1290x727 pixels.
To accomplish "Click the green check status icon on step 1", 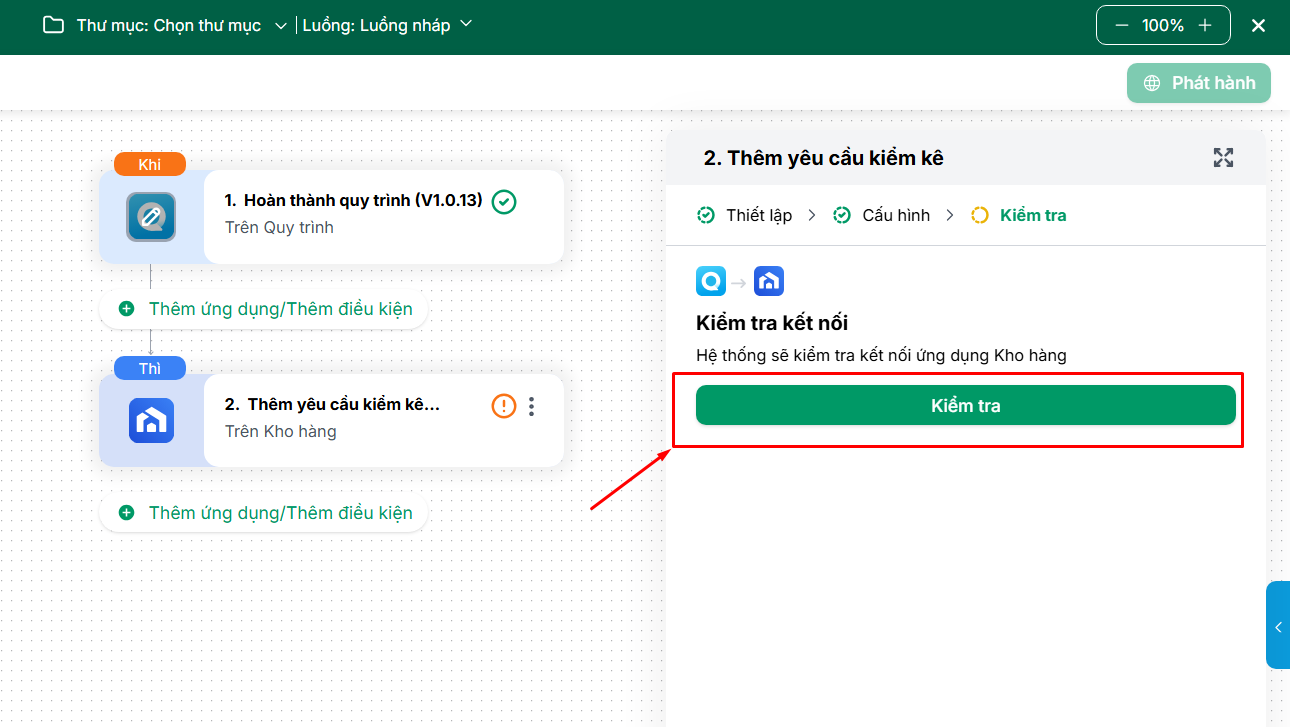I will 505,202.
